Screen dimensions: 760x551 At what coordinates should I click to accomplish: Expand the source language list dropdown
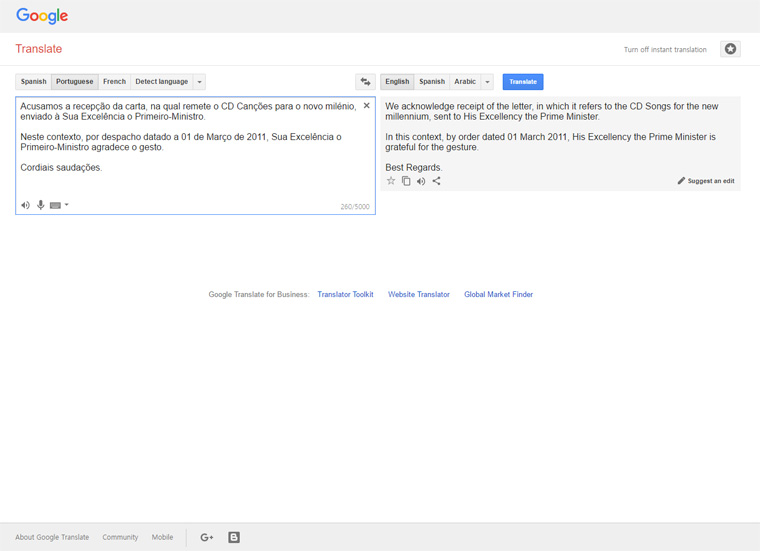199,82
